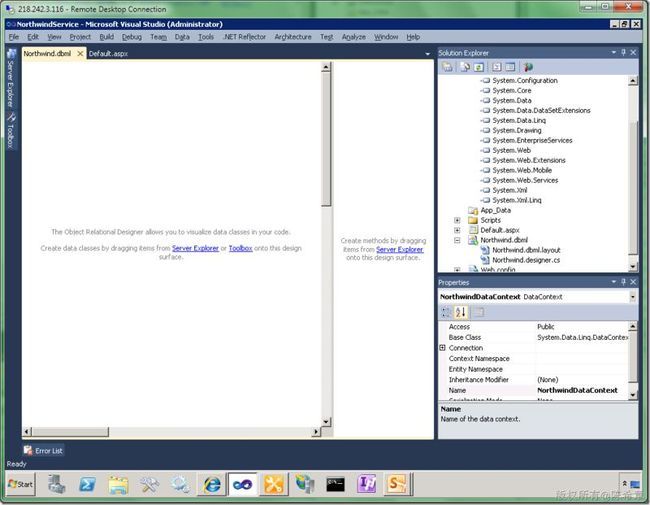
Task: Click the orange tools taskbar icon
Action: pos(273,484)
